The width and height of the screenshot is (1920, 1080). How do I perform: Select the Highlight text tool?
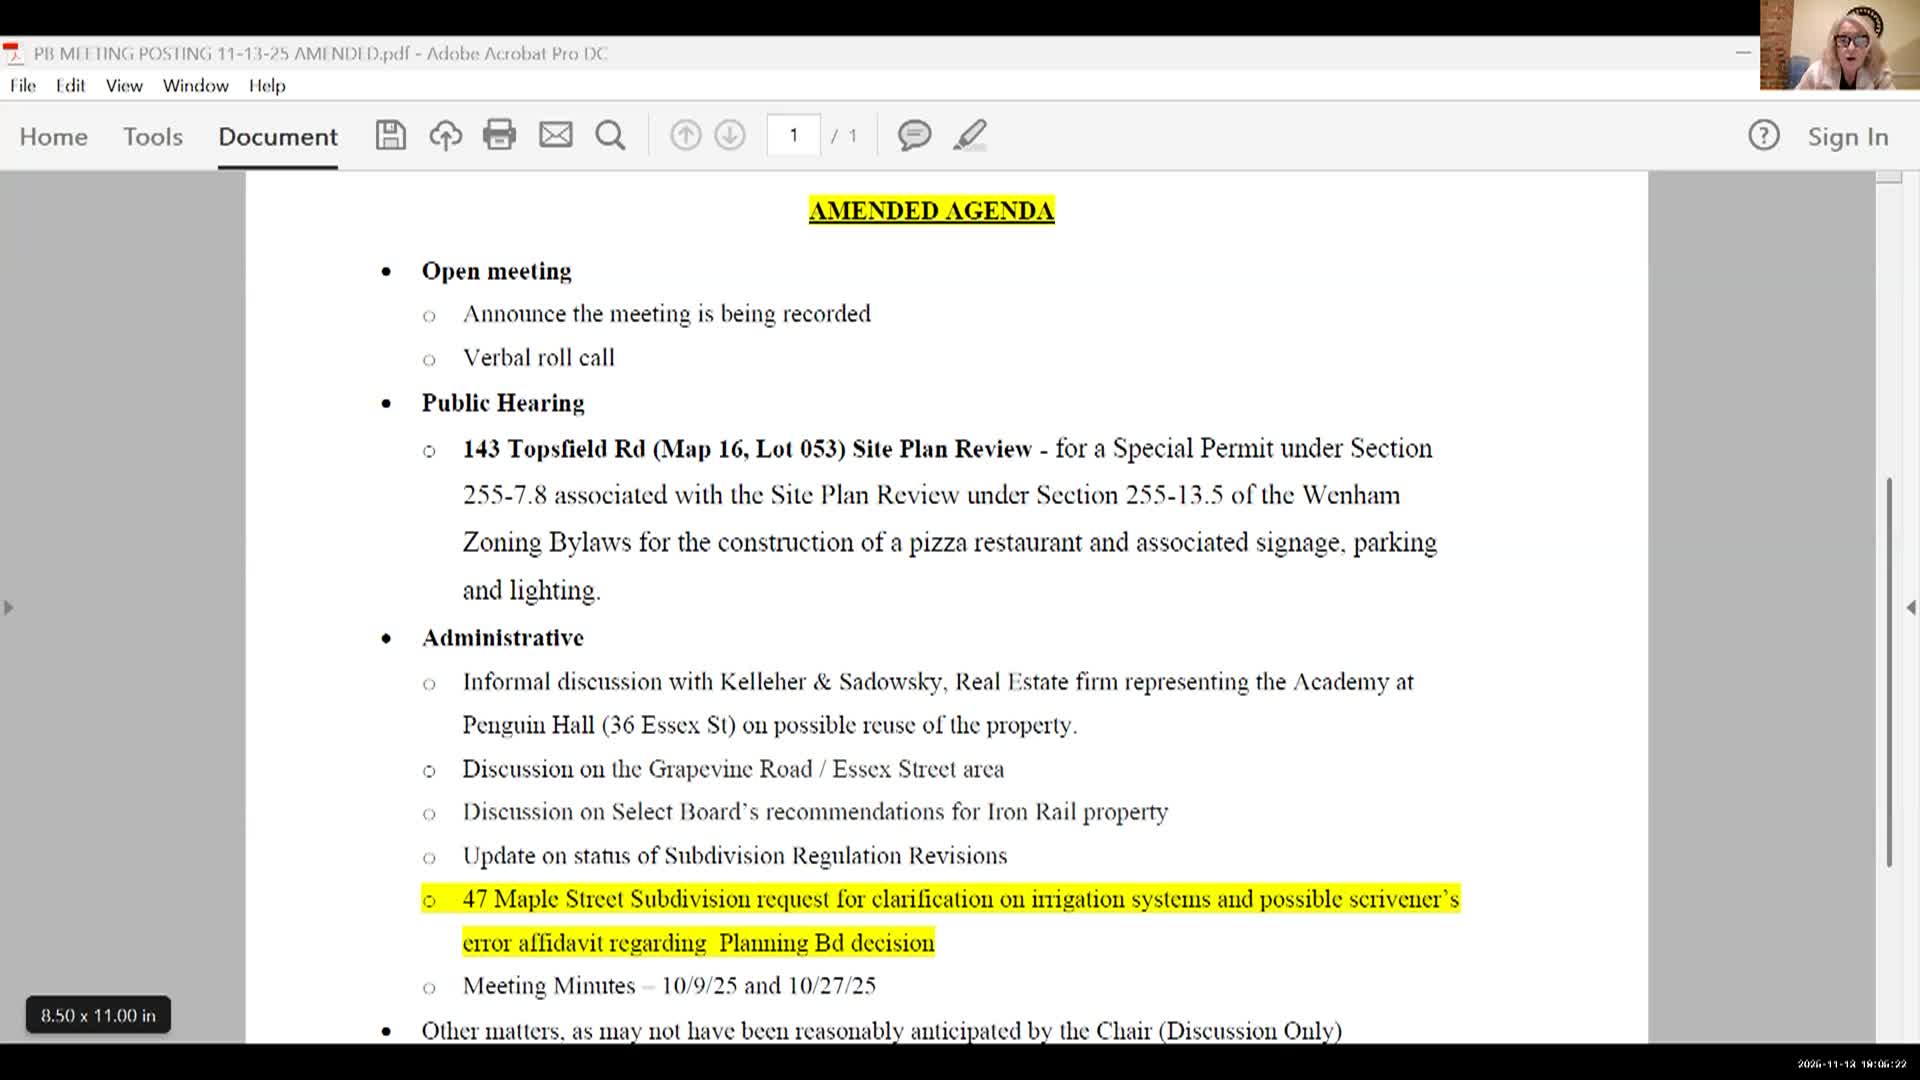968,135
